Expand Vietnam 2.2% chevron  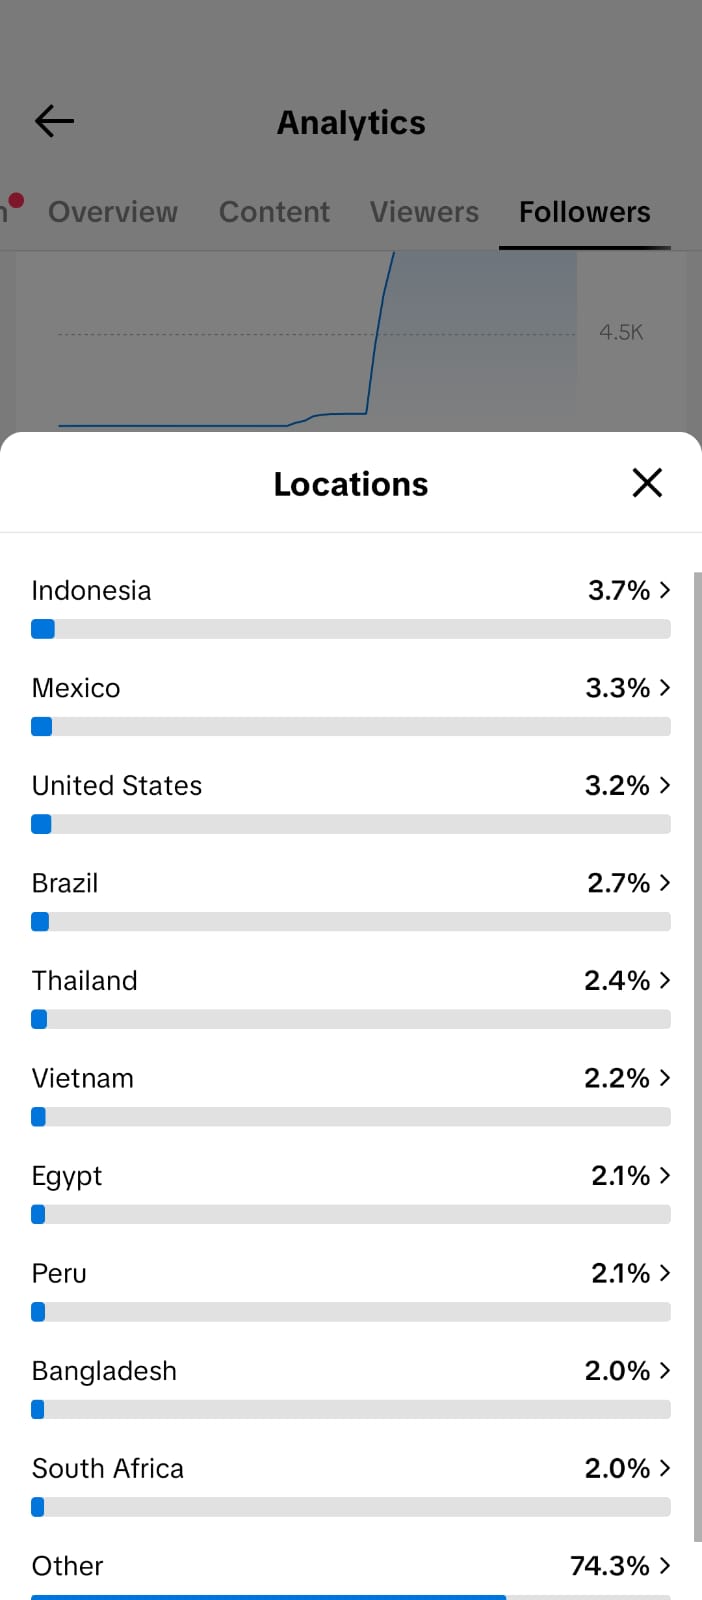[665, 1078]
